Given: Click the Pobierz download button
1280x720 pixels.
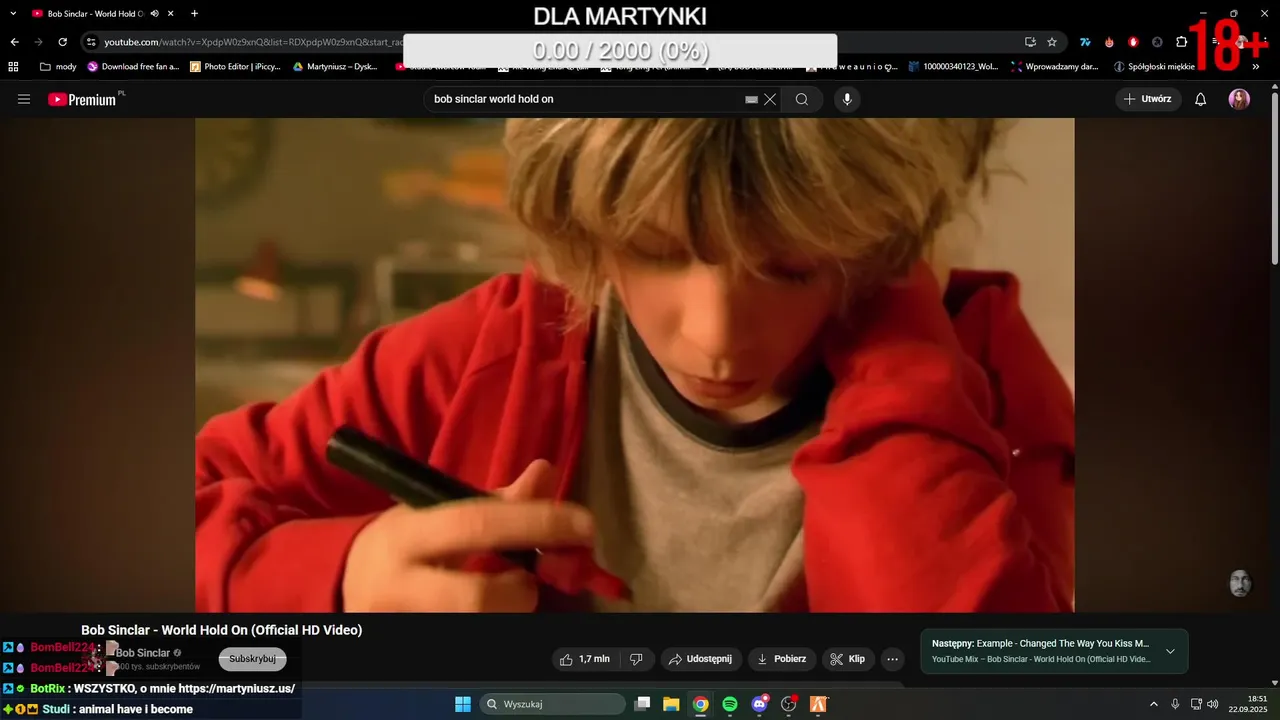Looking at the screenshot, I should (782, 659).
